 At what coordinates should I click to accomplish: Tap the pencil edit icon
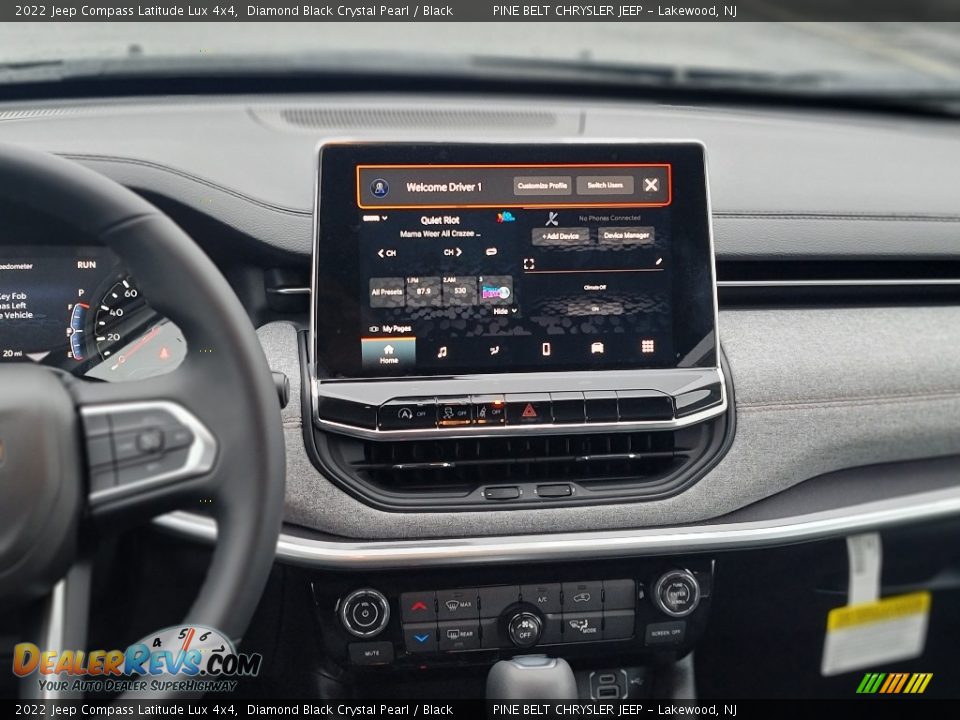[659, 261]
